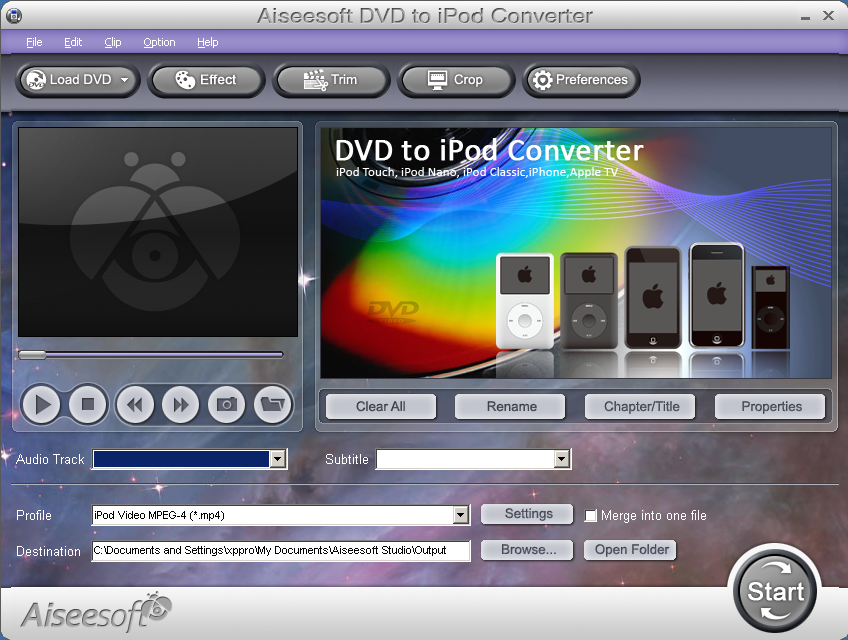Image resolution: width=848 pixels, height=640 pixels.
Task: Click Browse... for destination folder
Action: (527, 550)
